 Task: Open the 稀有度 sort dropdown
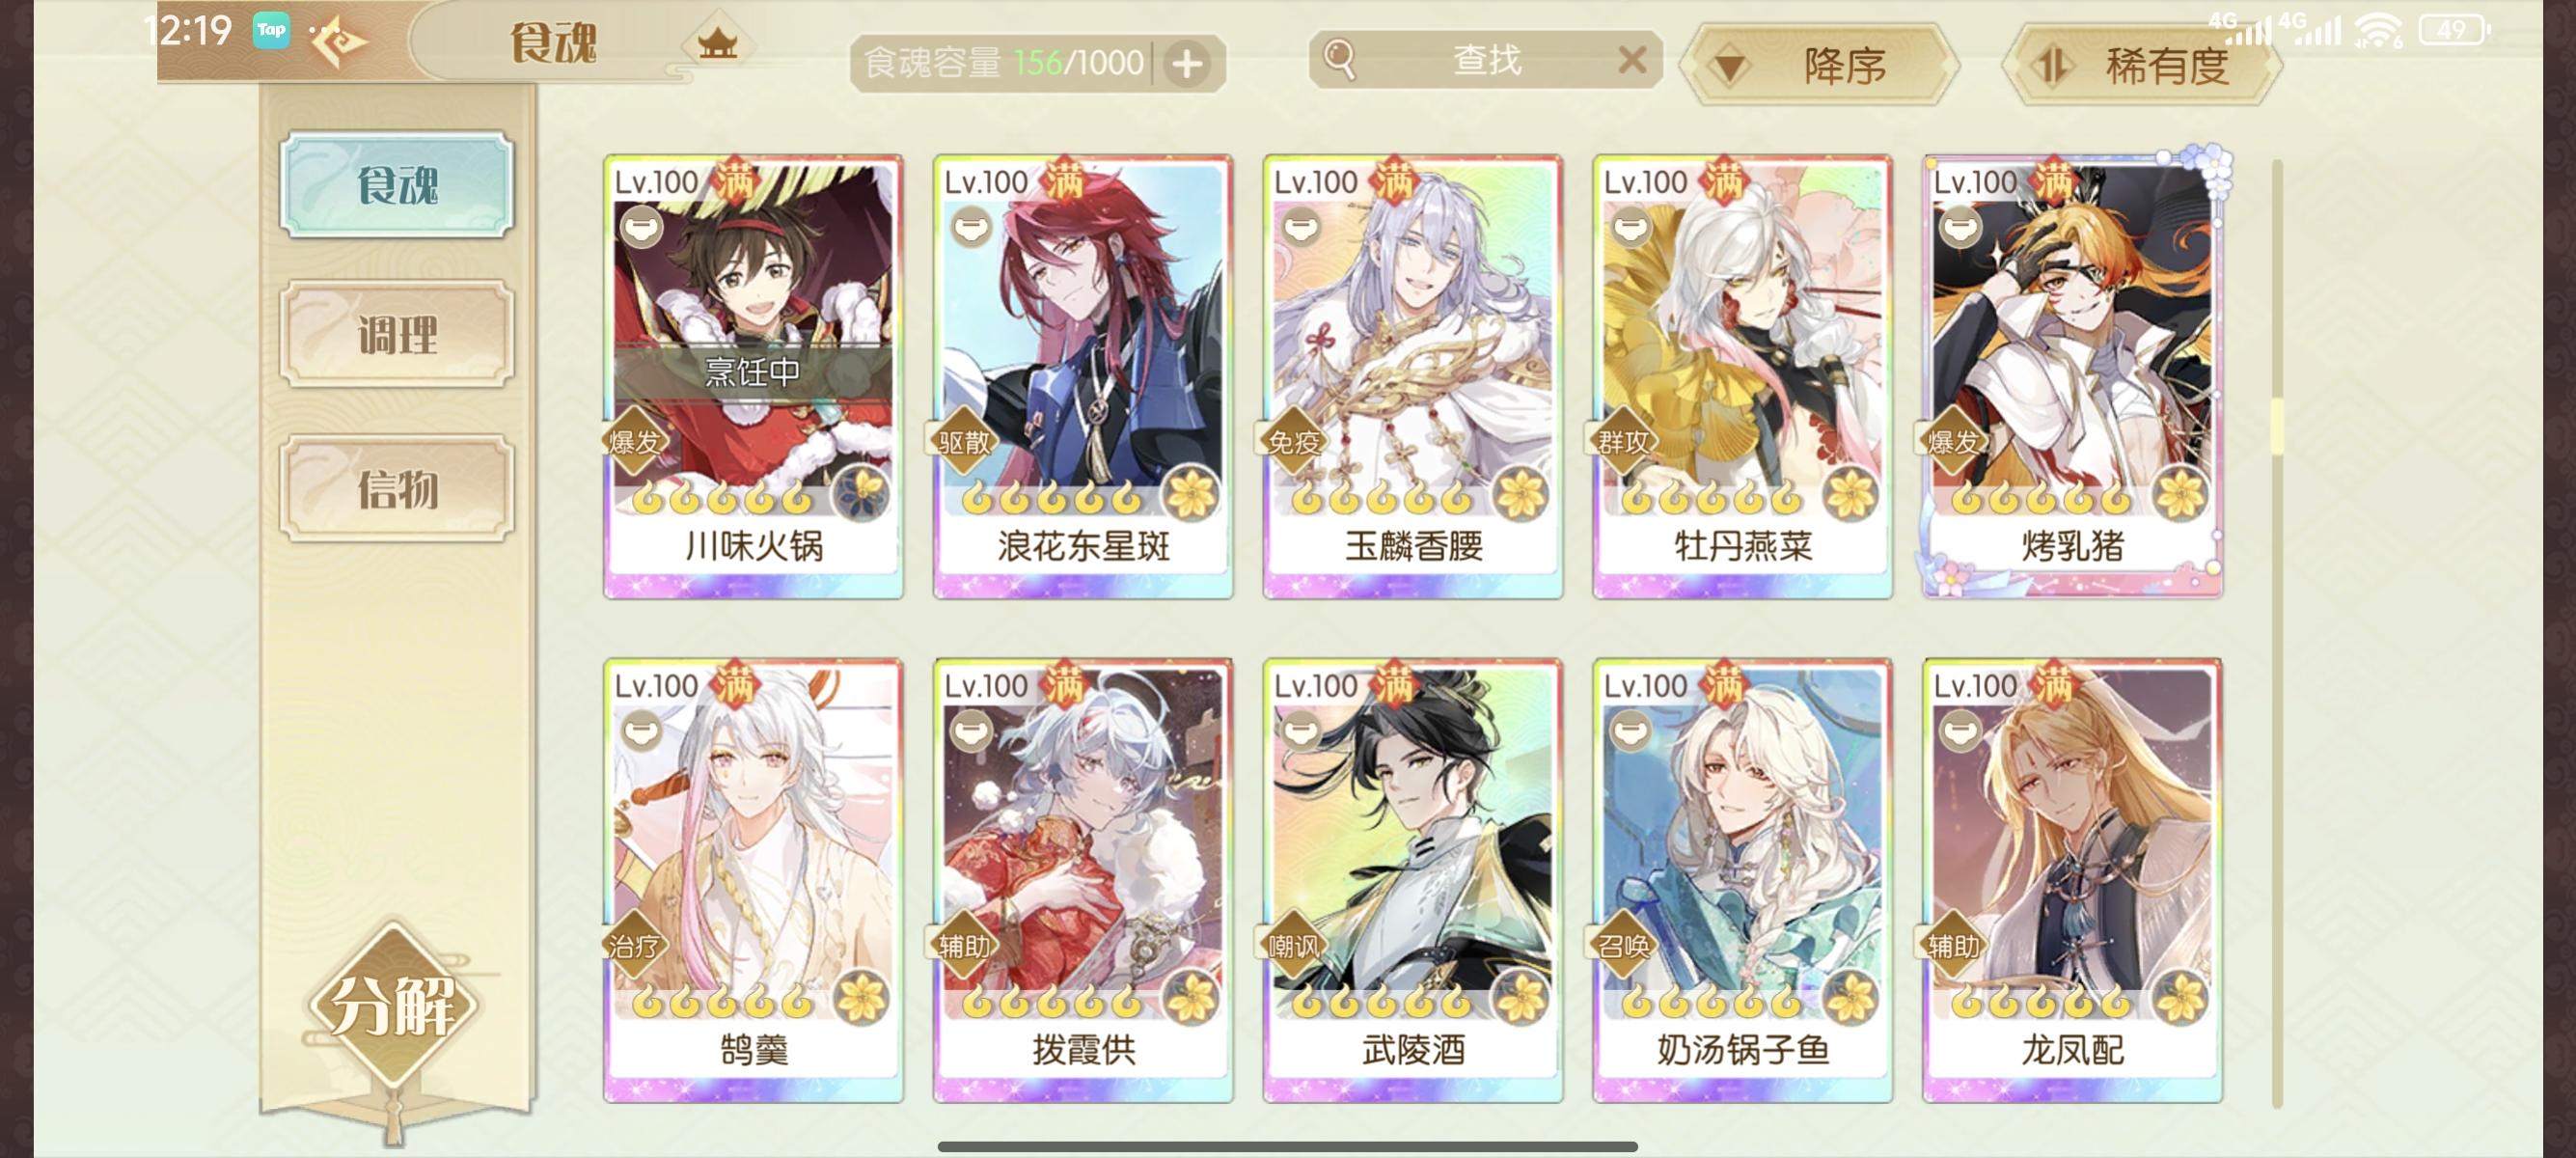pyautogui.click(x=2141, y=66)
